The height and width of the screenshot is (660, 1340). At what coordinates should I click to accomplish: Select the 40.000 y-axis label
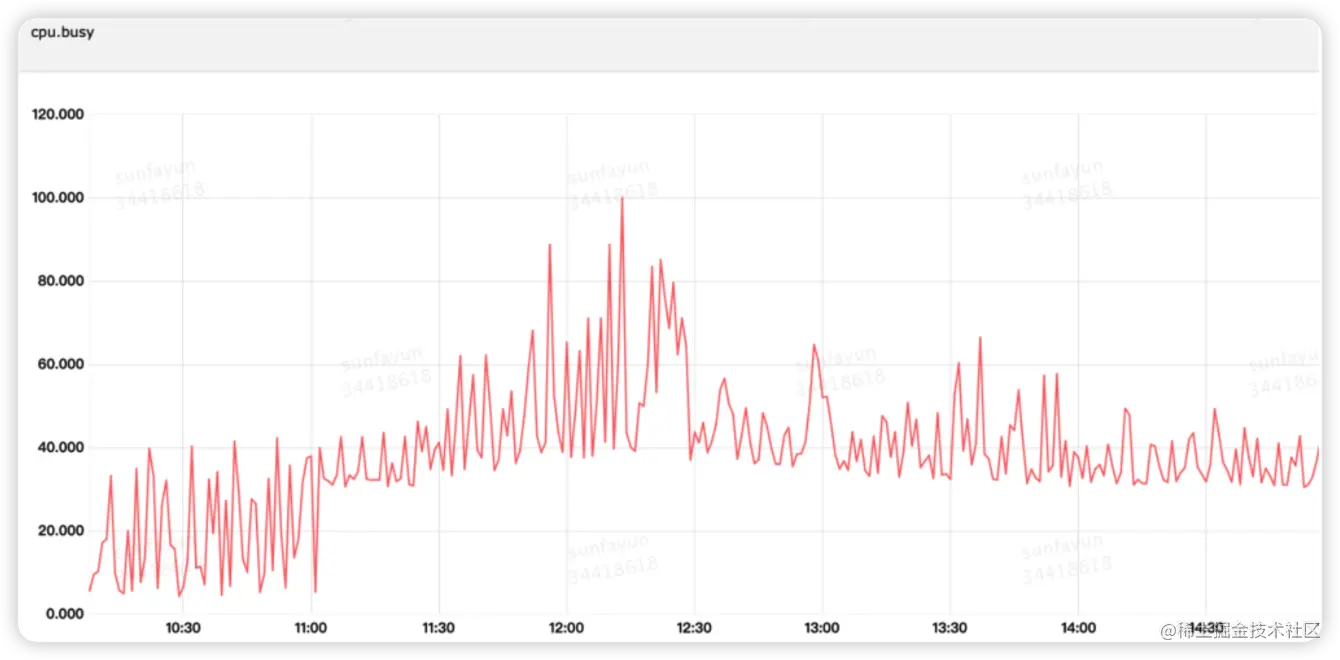coord(61,447)
